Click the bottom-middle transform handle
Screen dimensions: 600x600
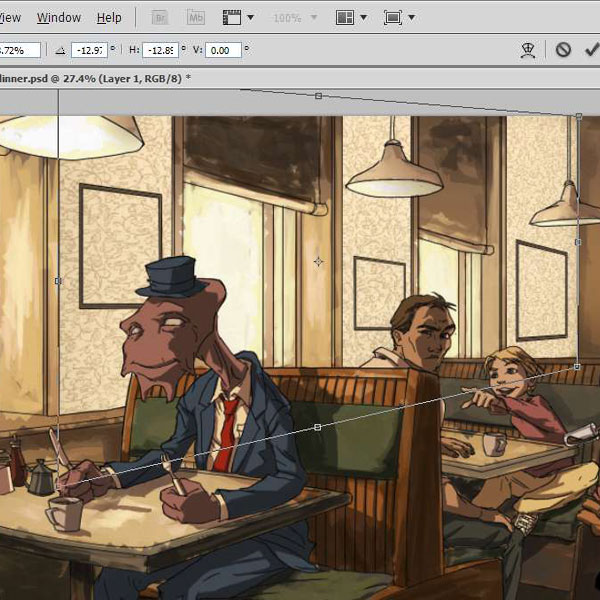[317, 427]
